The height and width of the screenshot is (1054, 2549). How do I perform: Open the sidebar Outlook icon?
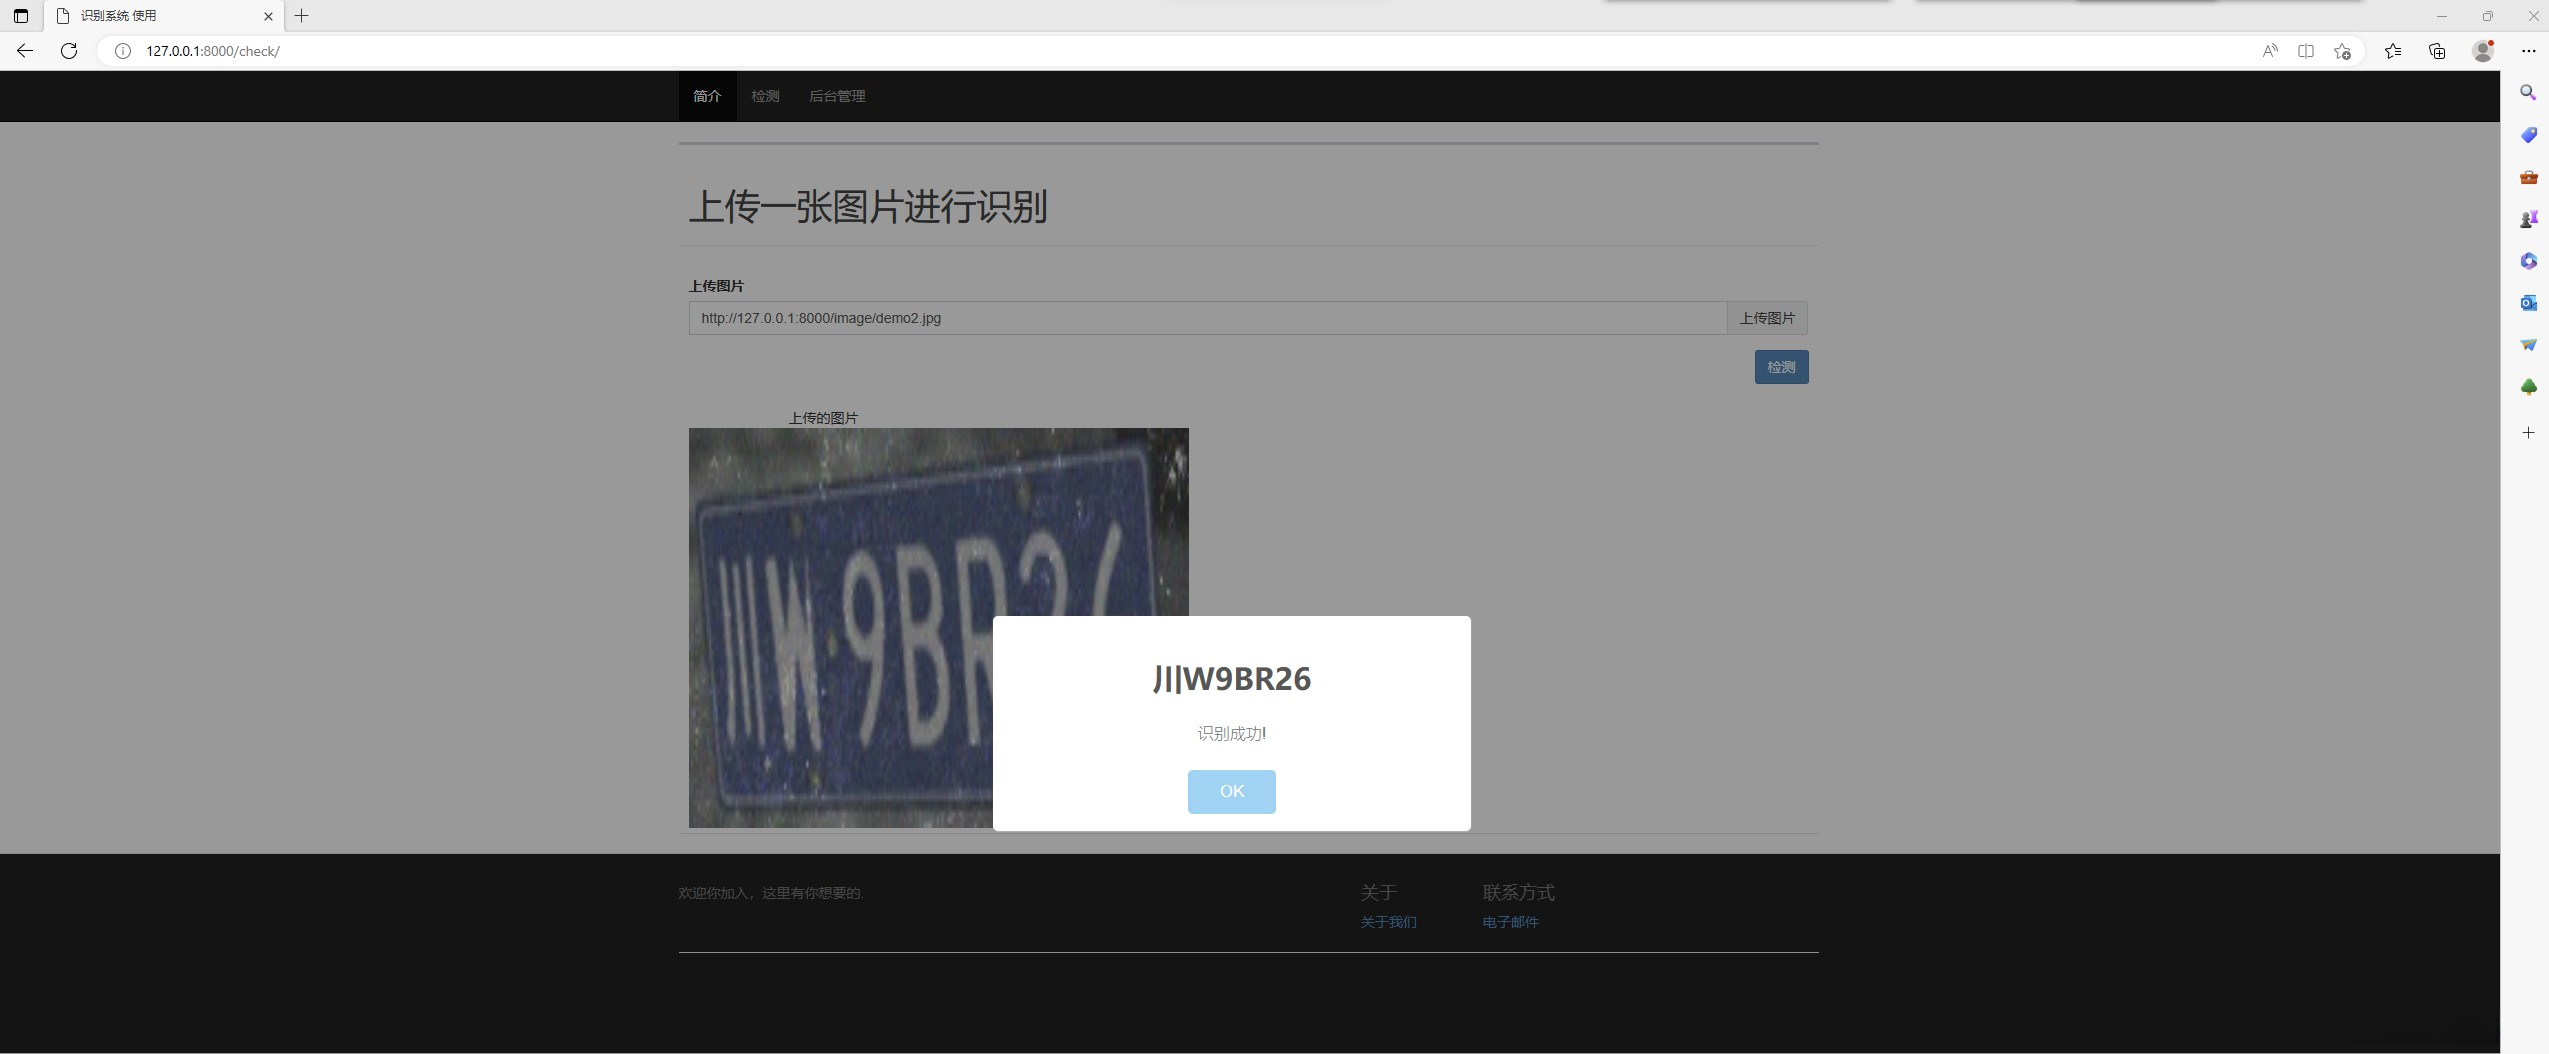point(2528,303)
